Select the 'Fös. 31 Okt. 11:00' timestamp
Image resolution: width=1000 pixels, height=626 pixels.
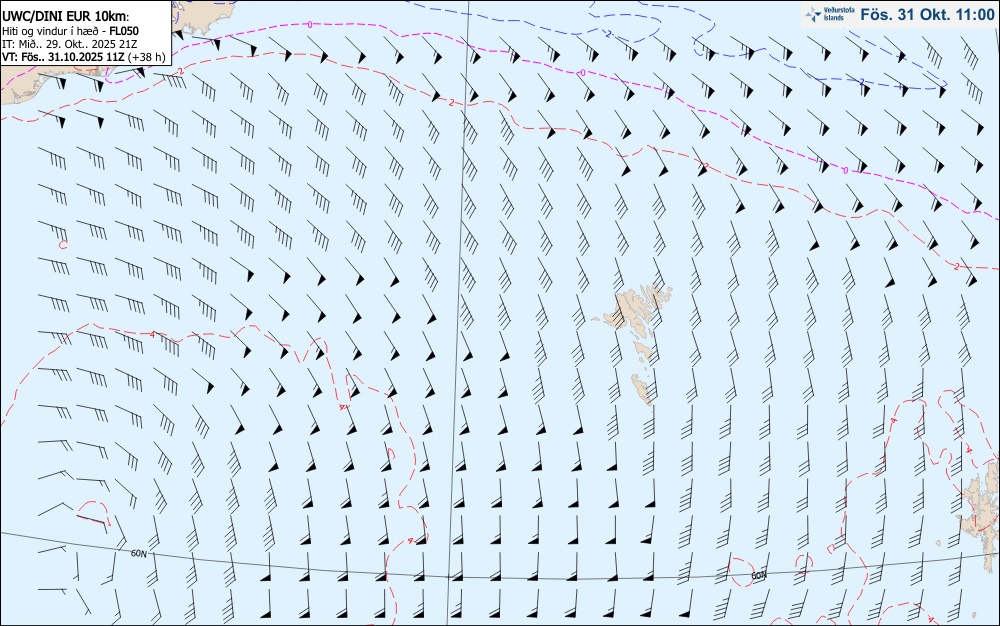(927, 15)
